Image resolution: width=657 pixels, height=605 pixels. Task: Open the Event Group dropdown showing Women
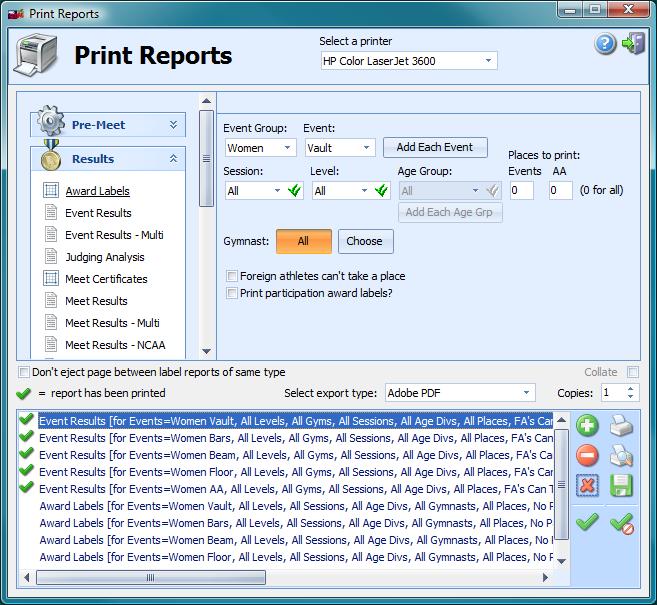tap(260, 147)
